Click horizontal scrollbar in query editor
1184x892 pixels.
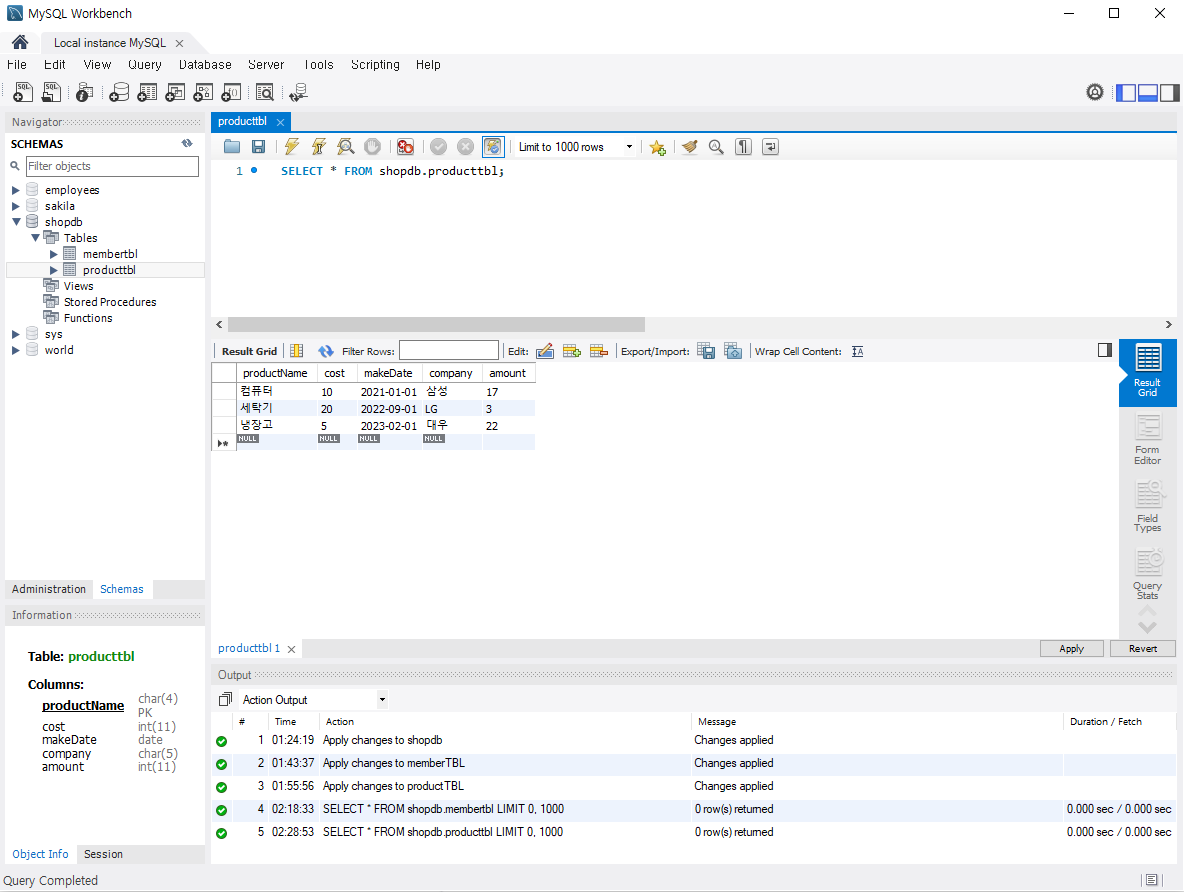(x=436, y=325)
